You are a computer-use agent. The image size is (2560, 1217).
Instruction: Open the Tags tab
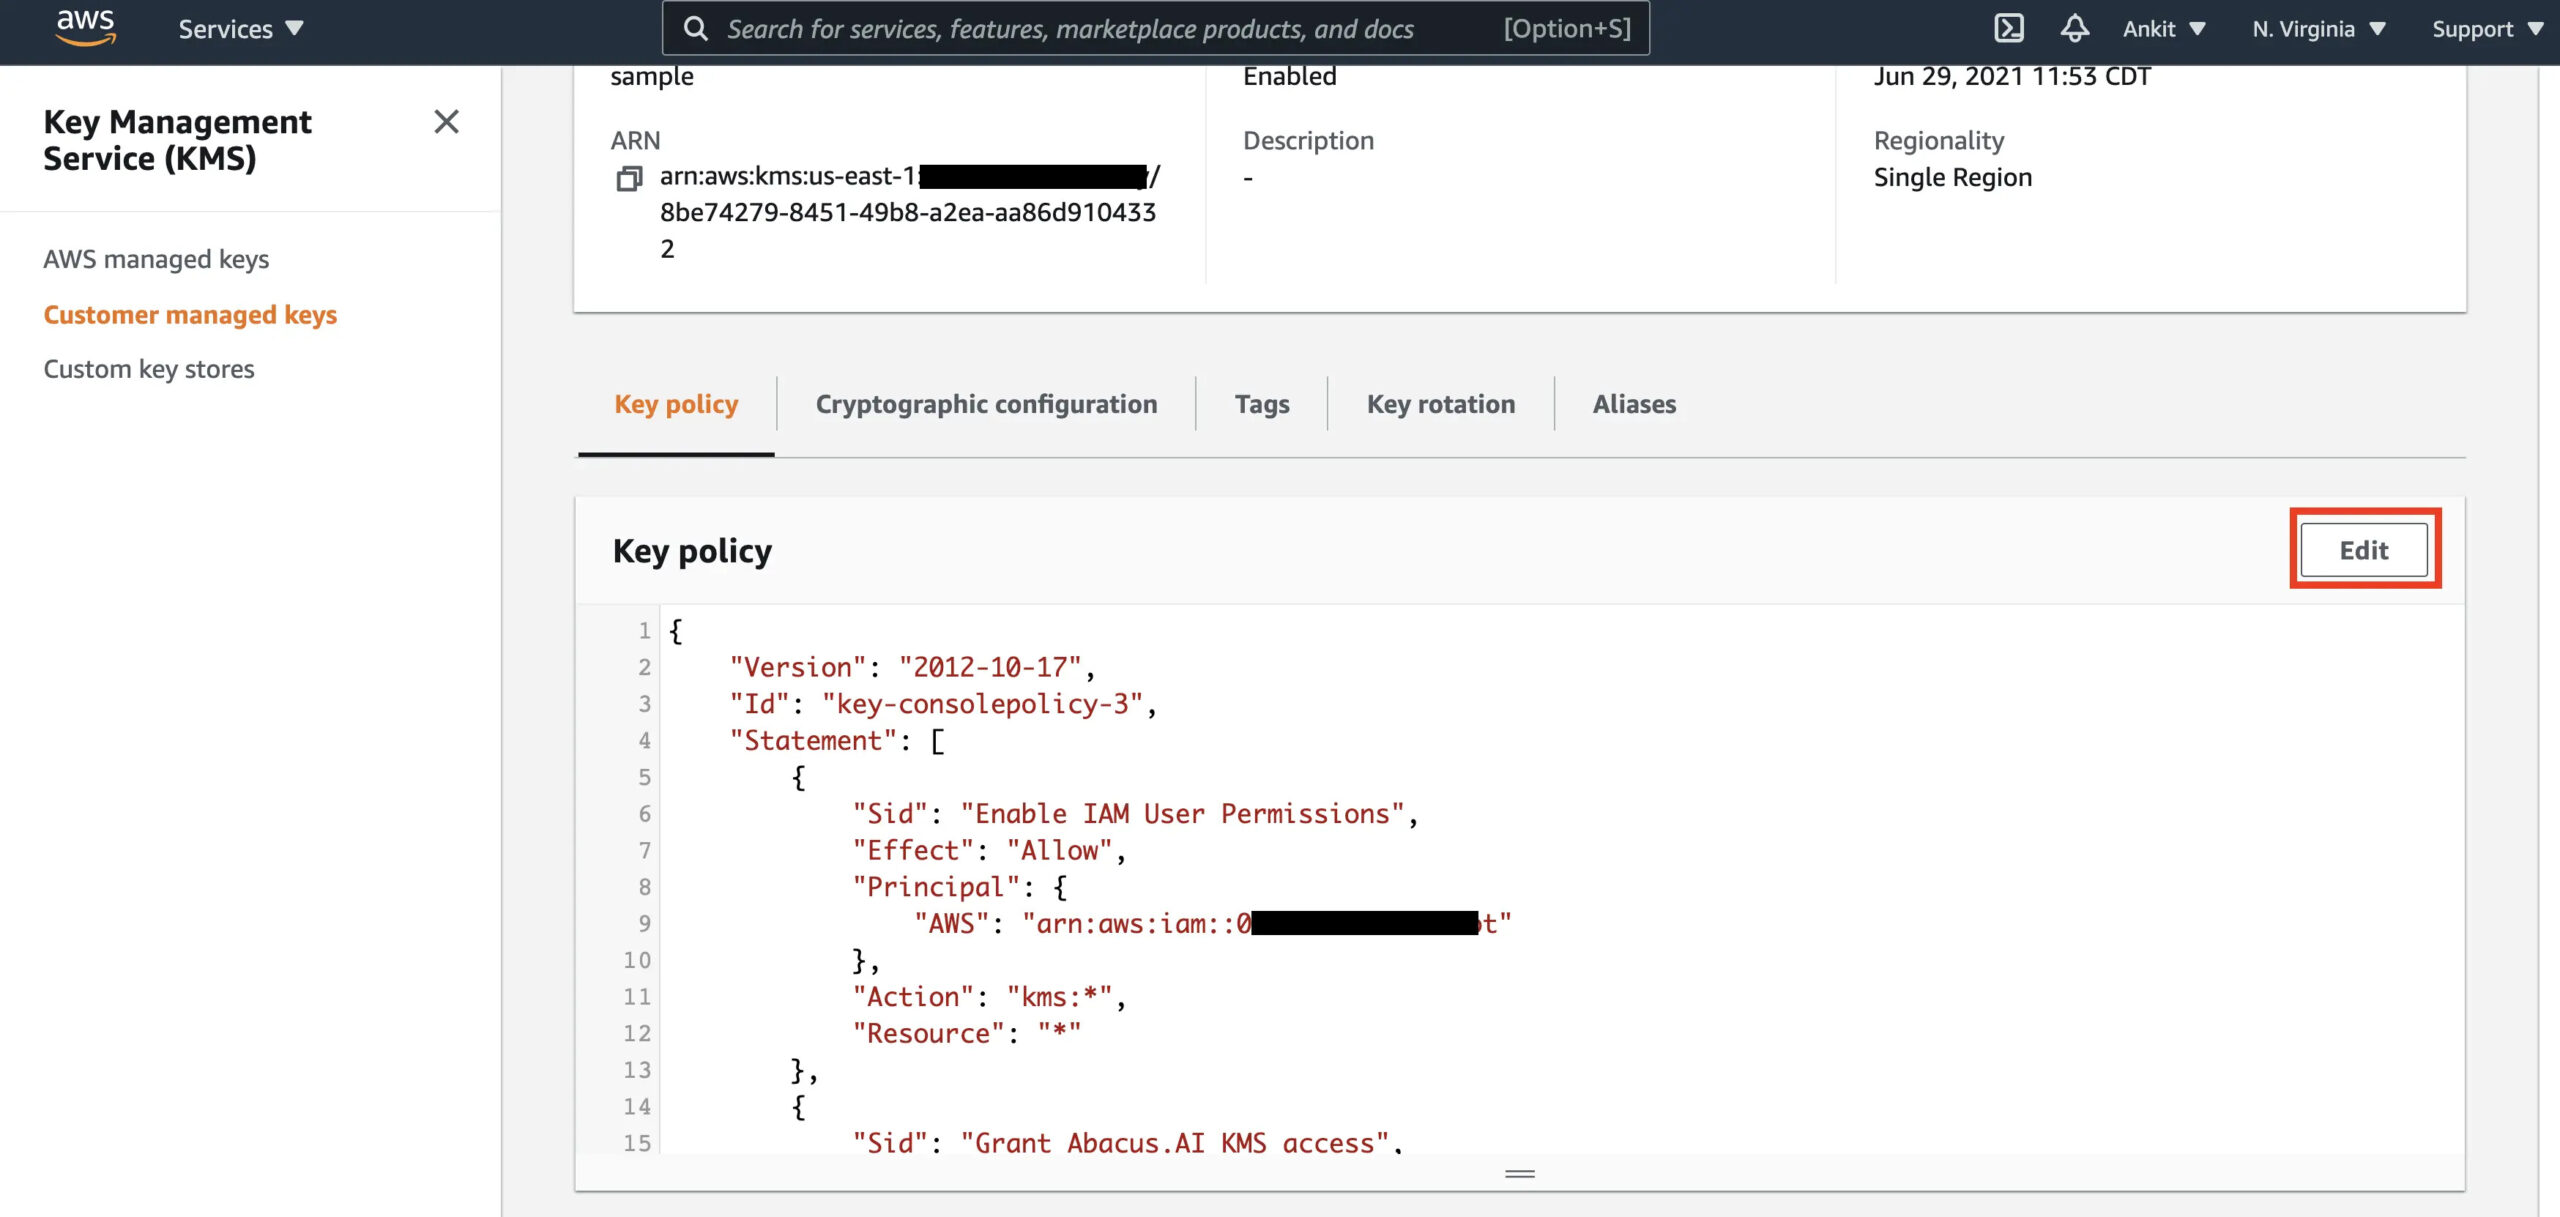1262,404
